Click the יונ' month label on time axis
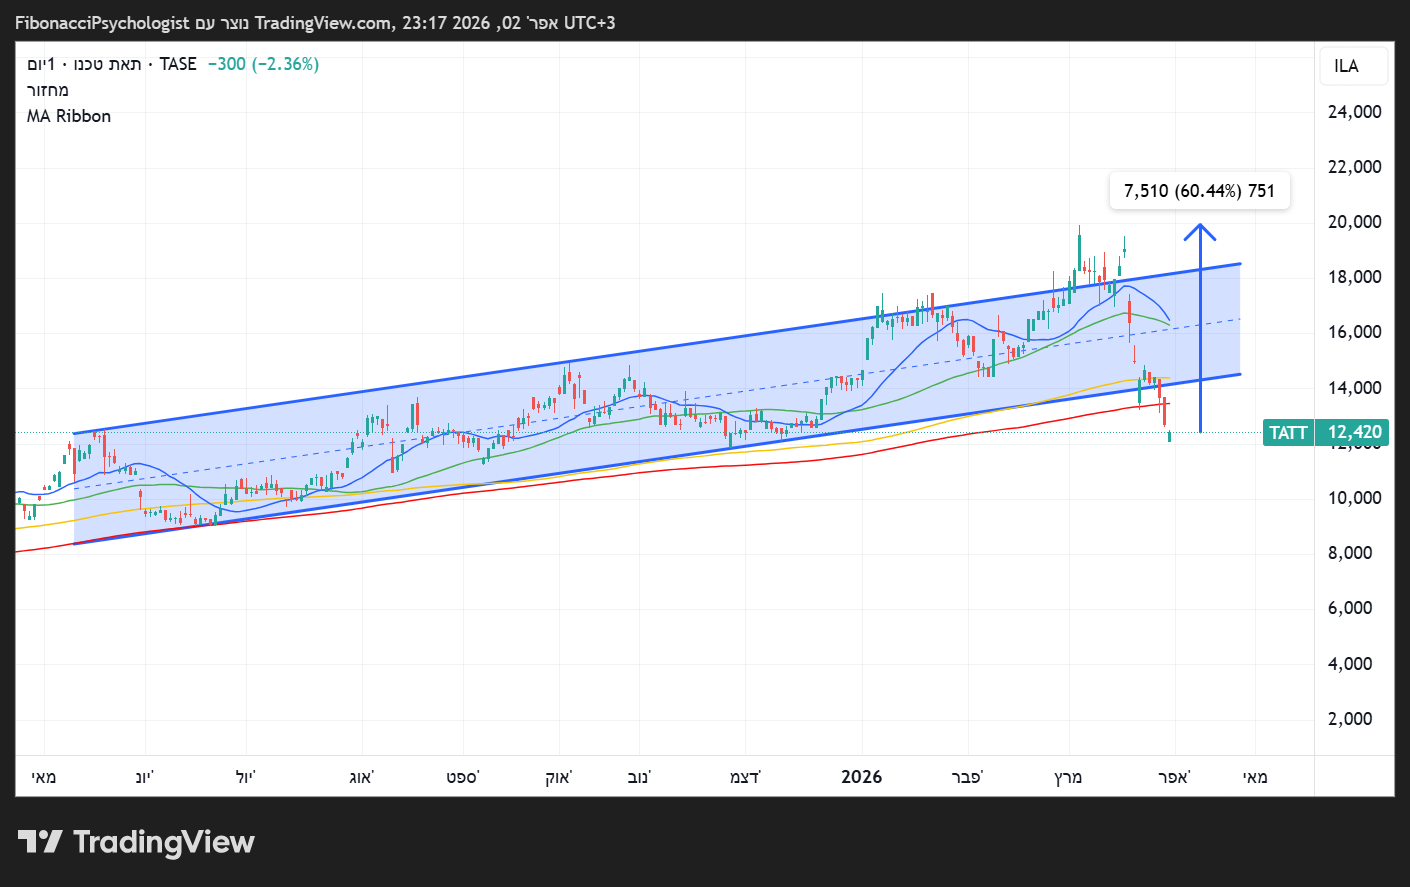Viewport: 1410px width, 887px height. click(145, 777)
